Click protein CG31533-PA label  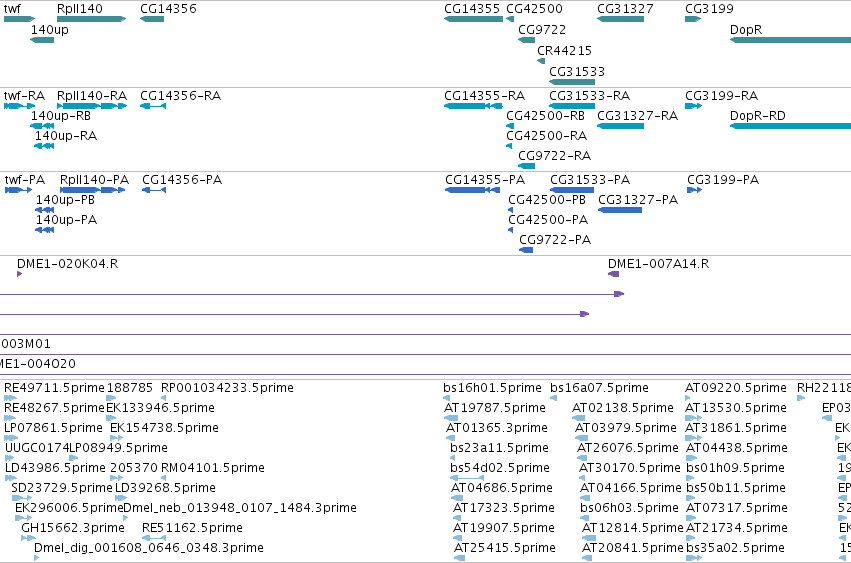590,180
